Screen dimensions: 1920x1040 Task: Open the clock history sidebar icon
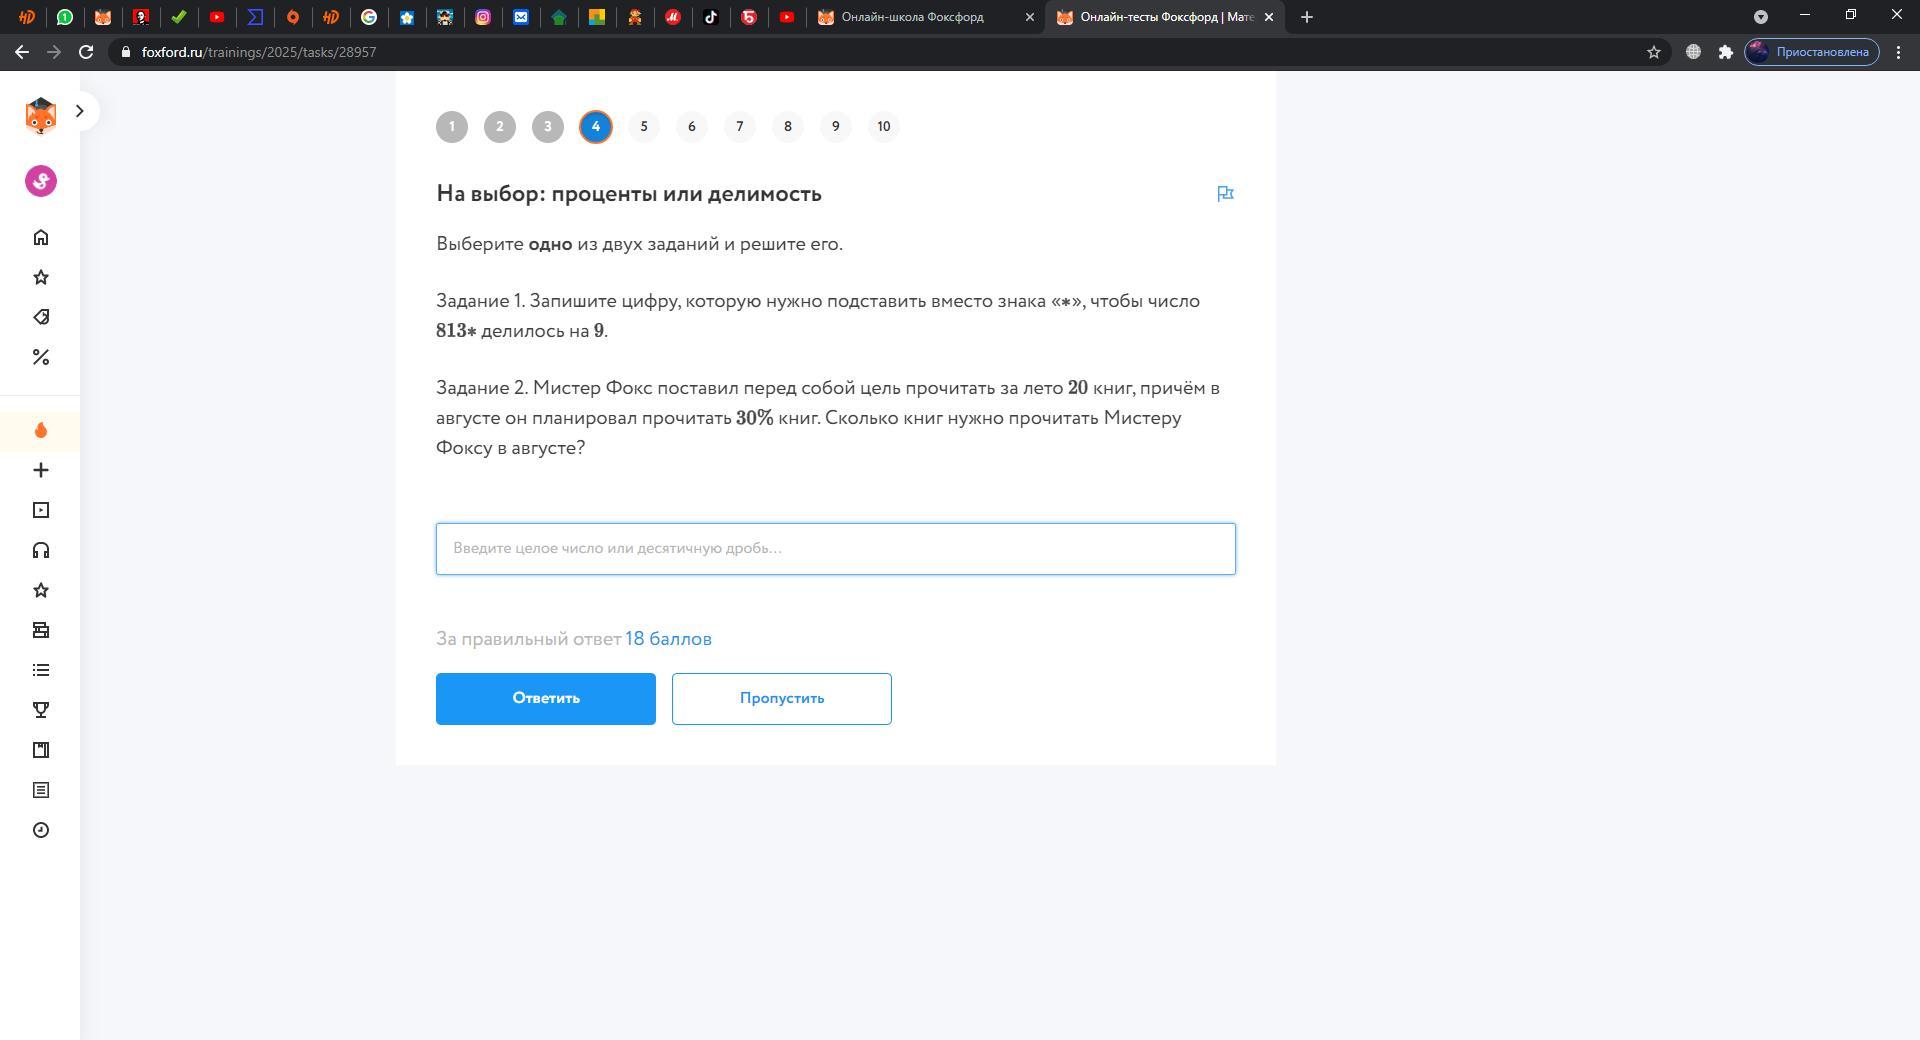click(x=41, y=830)
